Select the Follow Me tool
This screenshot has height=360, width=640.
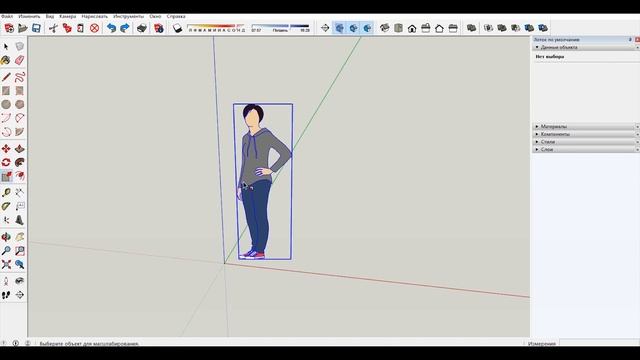(x=20, y=162)
